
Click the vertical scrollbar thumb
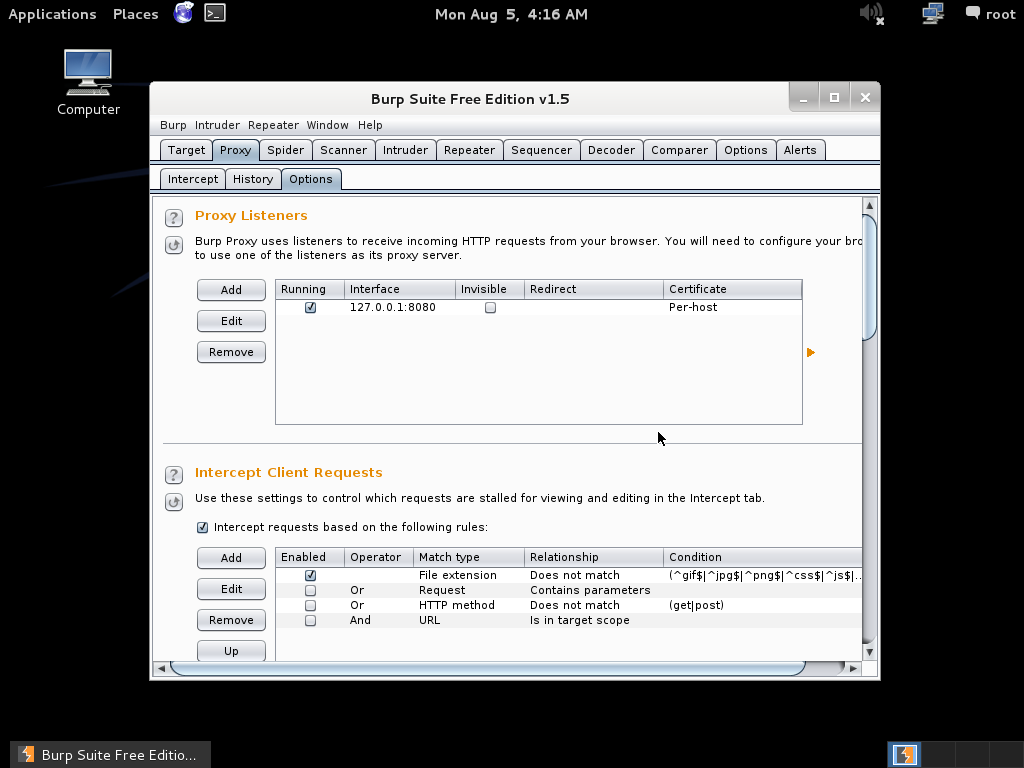pyautogui.click(x=869, y=277)
